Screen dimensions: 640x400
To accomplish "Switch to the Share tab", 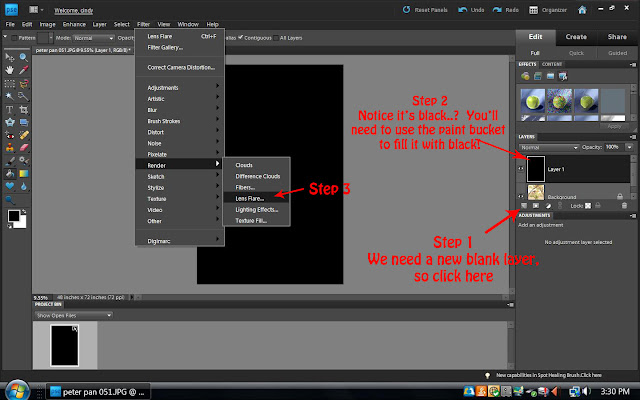I will point(617,37).
